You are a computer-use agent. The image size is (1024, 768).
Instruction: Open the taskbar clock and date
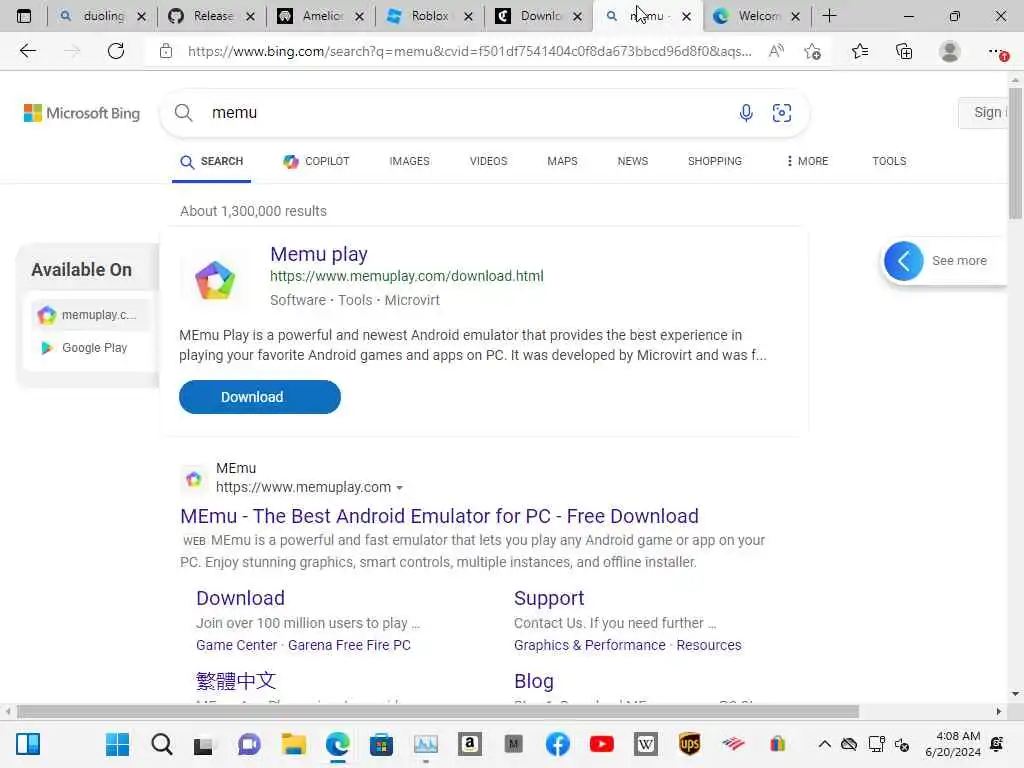pos(953,744)
